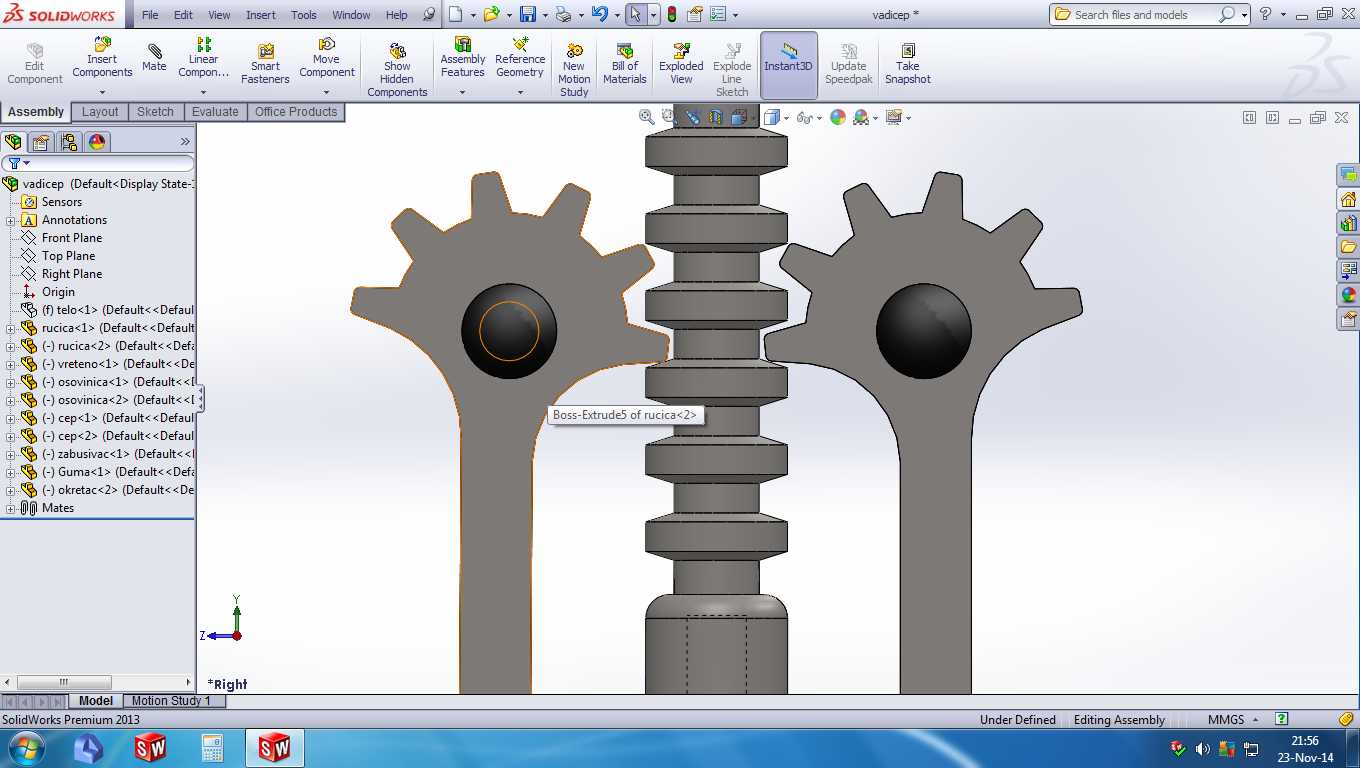The image size is (1360, 768).
Task: Open the Move Component dropdown arrow
Action: click(327, 93)
